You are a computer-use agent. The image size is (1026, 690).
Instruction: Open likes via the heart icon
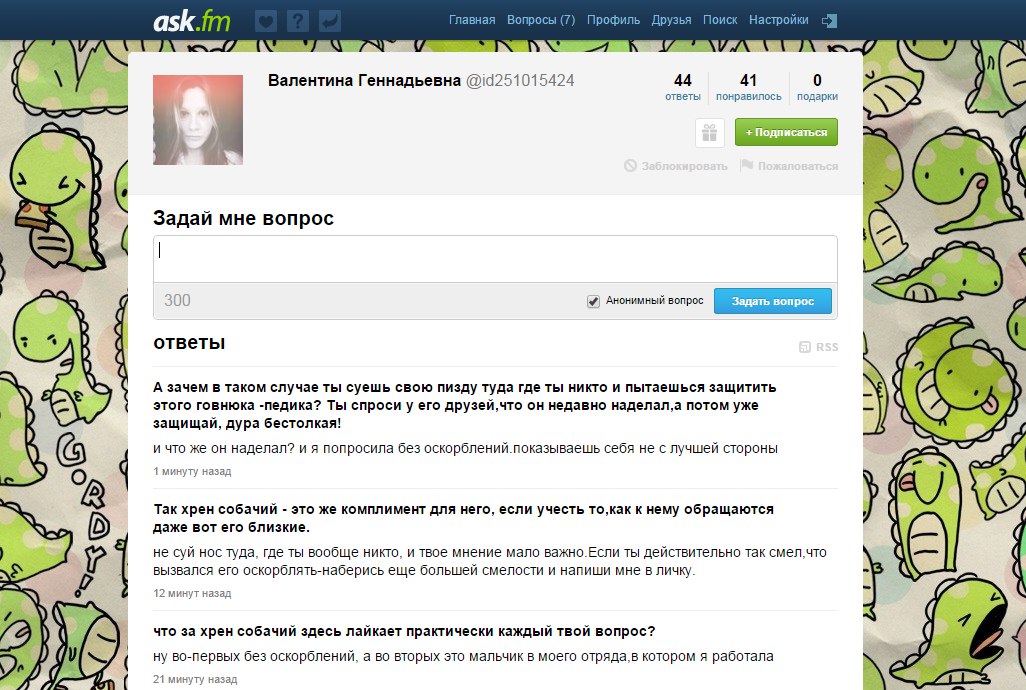266,20
